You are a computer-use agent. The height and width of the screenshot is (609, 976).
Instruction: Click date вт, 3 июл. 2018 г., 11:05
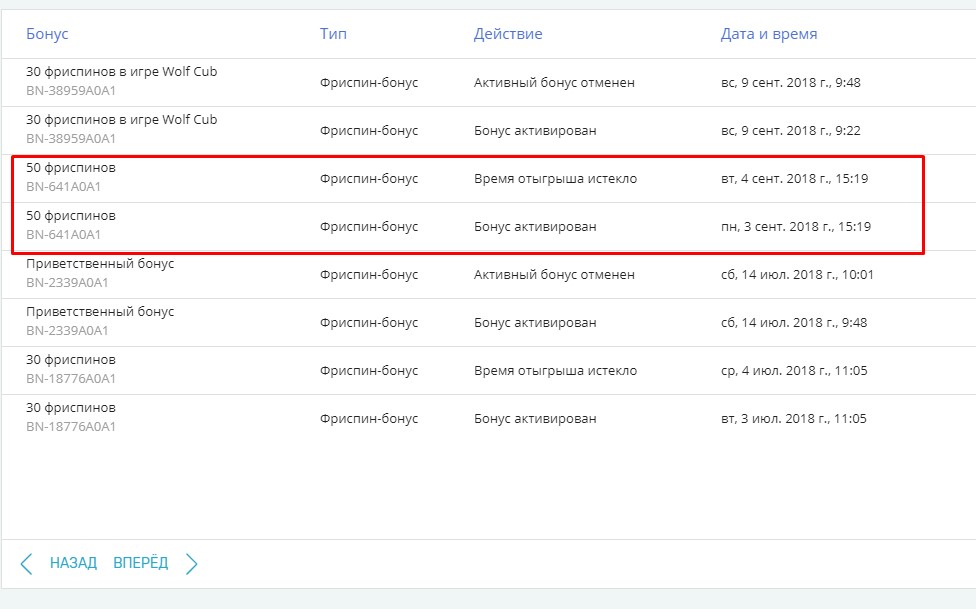(794, 418)
